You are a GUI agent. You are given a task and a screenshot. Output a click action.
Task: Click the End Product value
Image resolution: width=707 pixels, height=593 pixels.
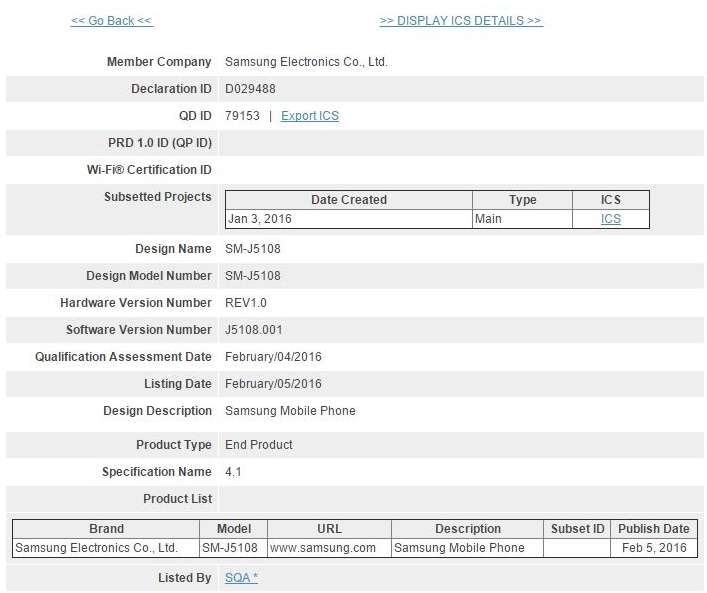point(259,445)
